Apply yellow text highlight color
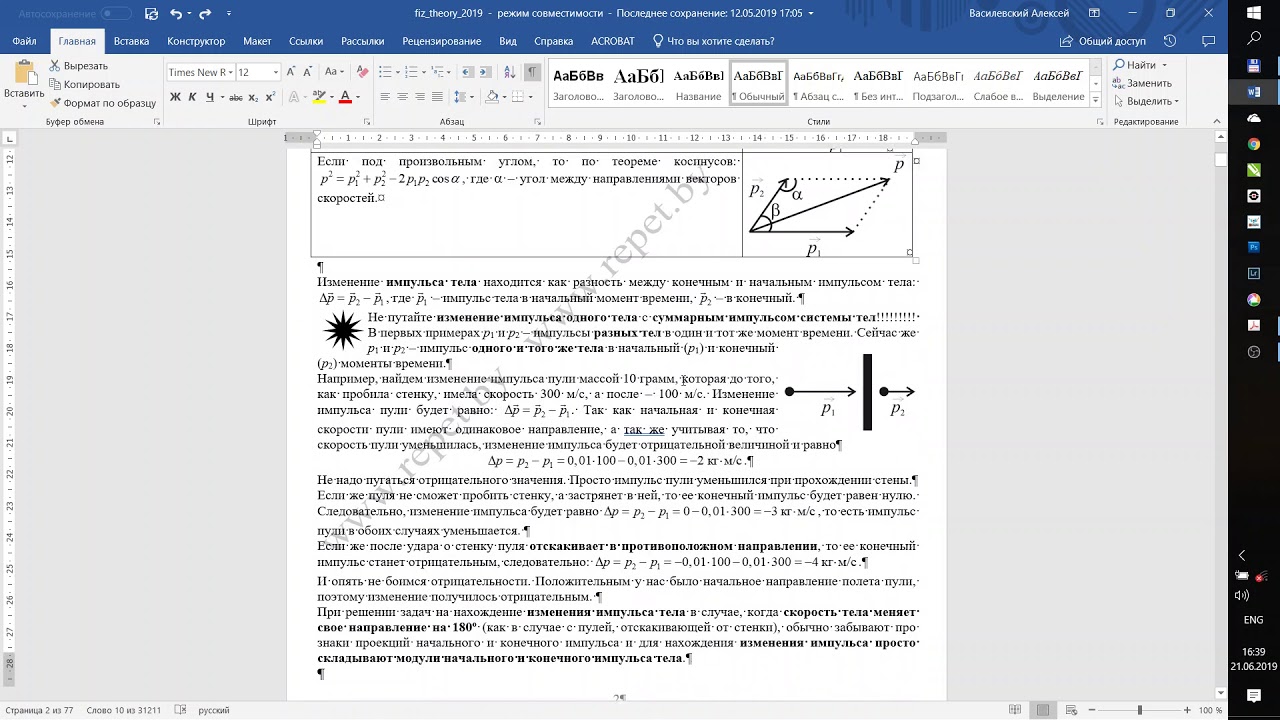Image resolution: width=1280 pixels, height=720 pixels. point(318,97)
